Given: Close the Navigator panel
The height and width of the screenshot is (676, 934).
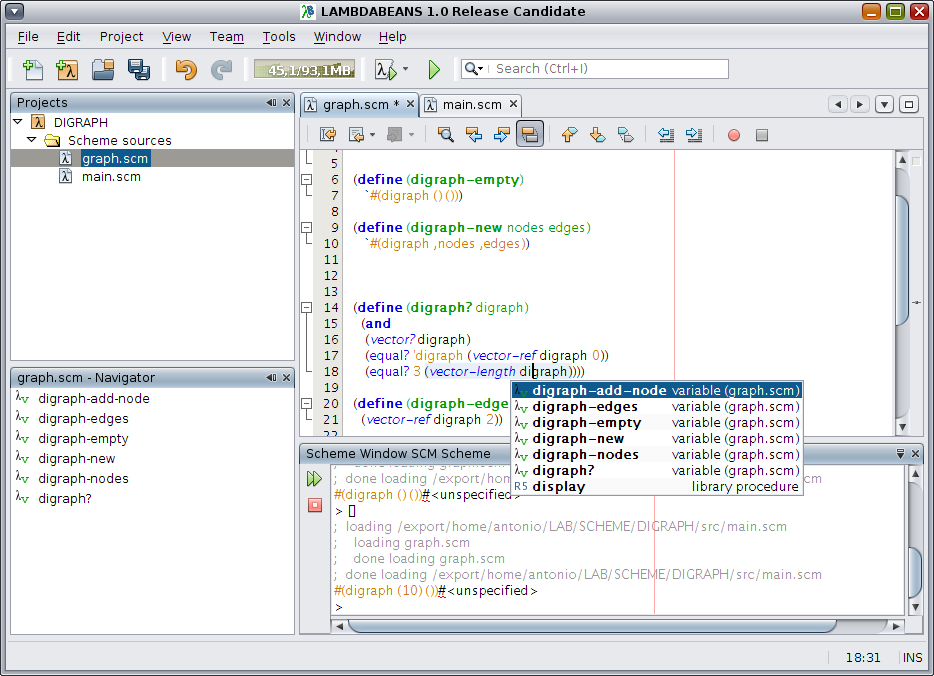Looking at the screenshot, I should pyautogui.click(x=287, y=378).
